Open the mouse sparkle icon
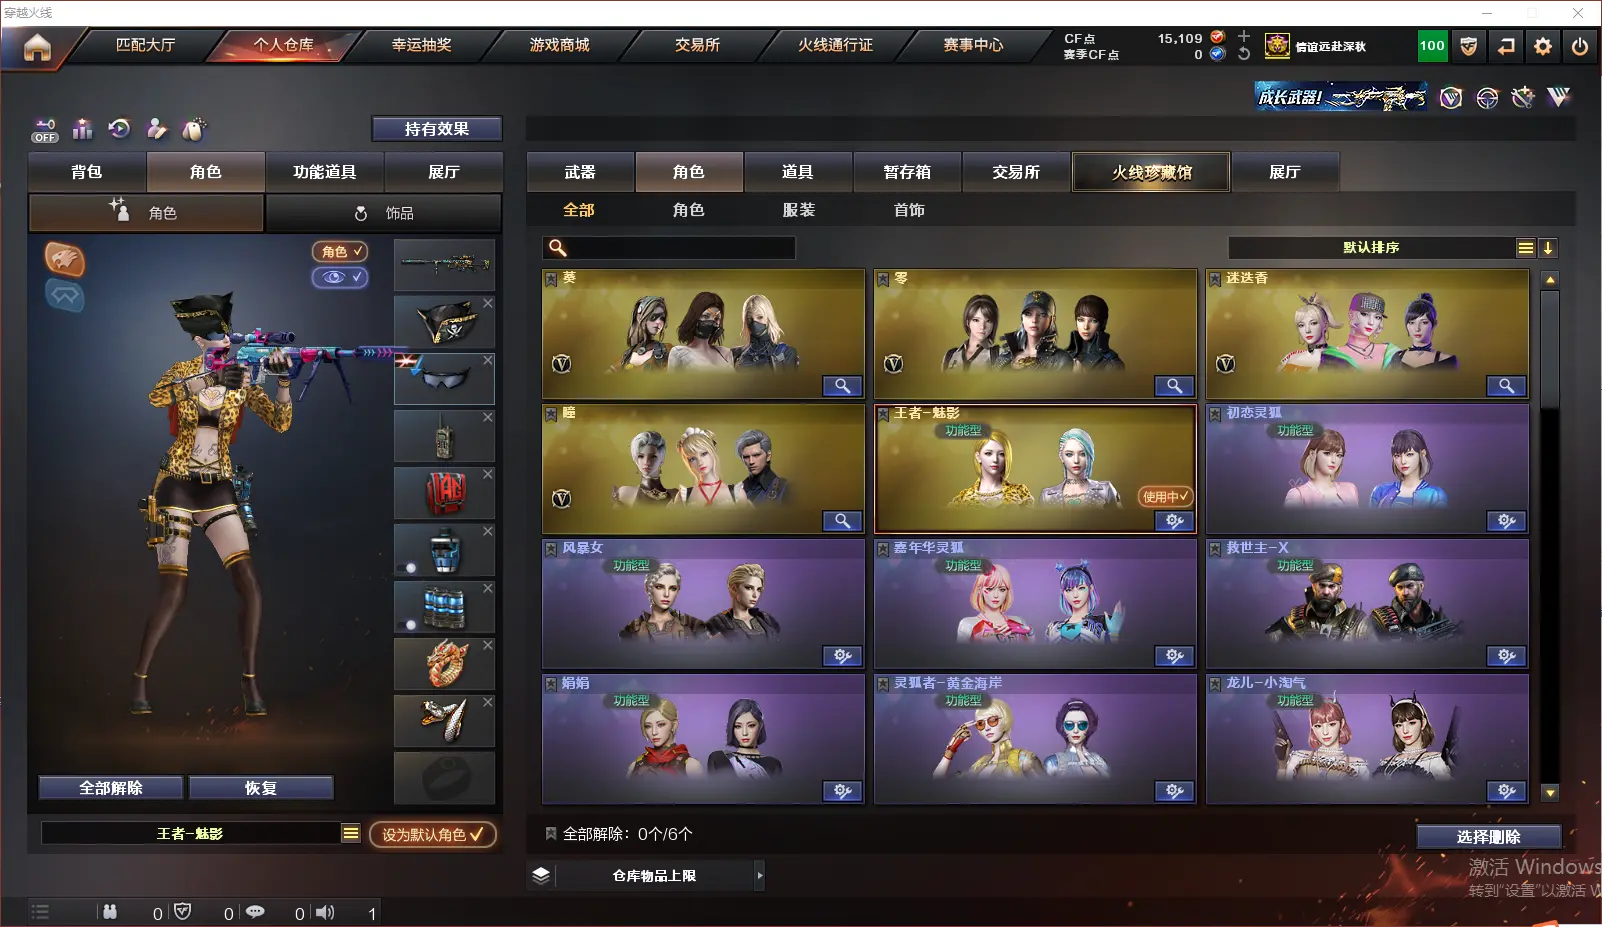This screenshot has width=1602, height=927. [194, 129]
